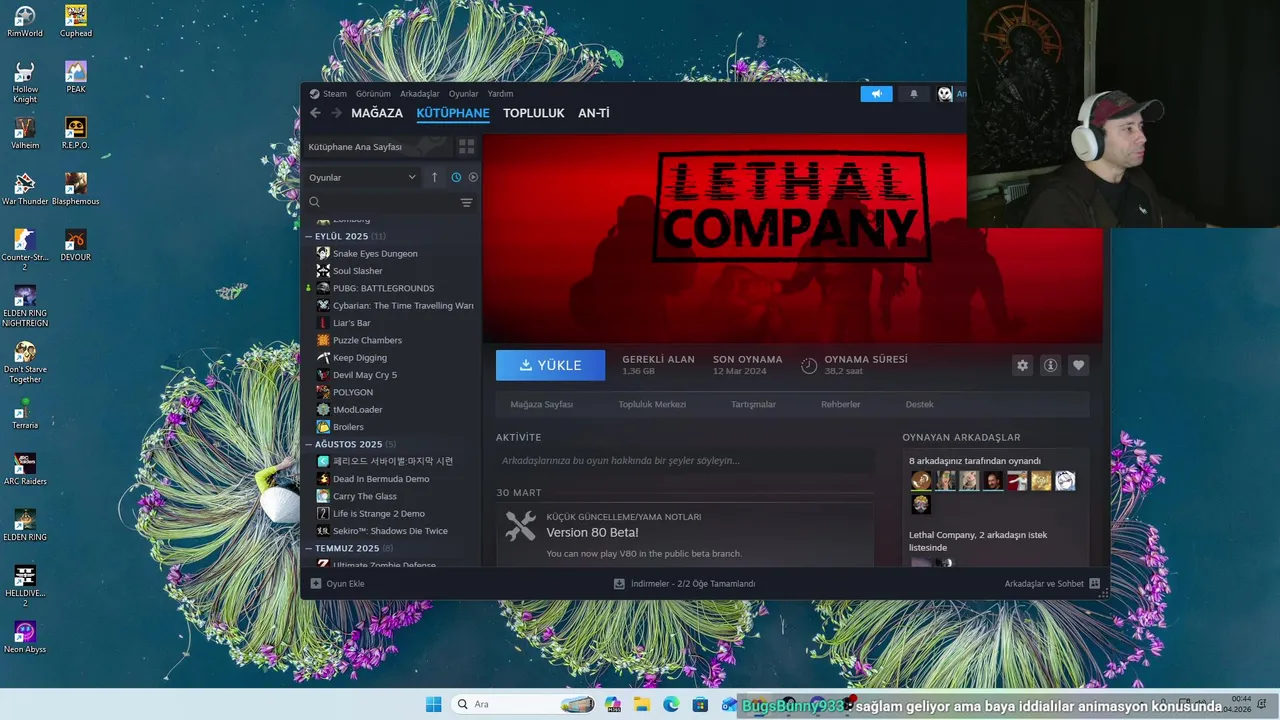Image resolution: width=1280 pixels, height=720 pixels.
Task: Select Liar's Bar in library list
Action: coord(351,323)
